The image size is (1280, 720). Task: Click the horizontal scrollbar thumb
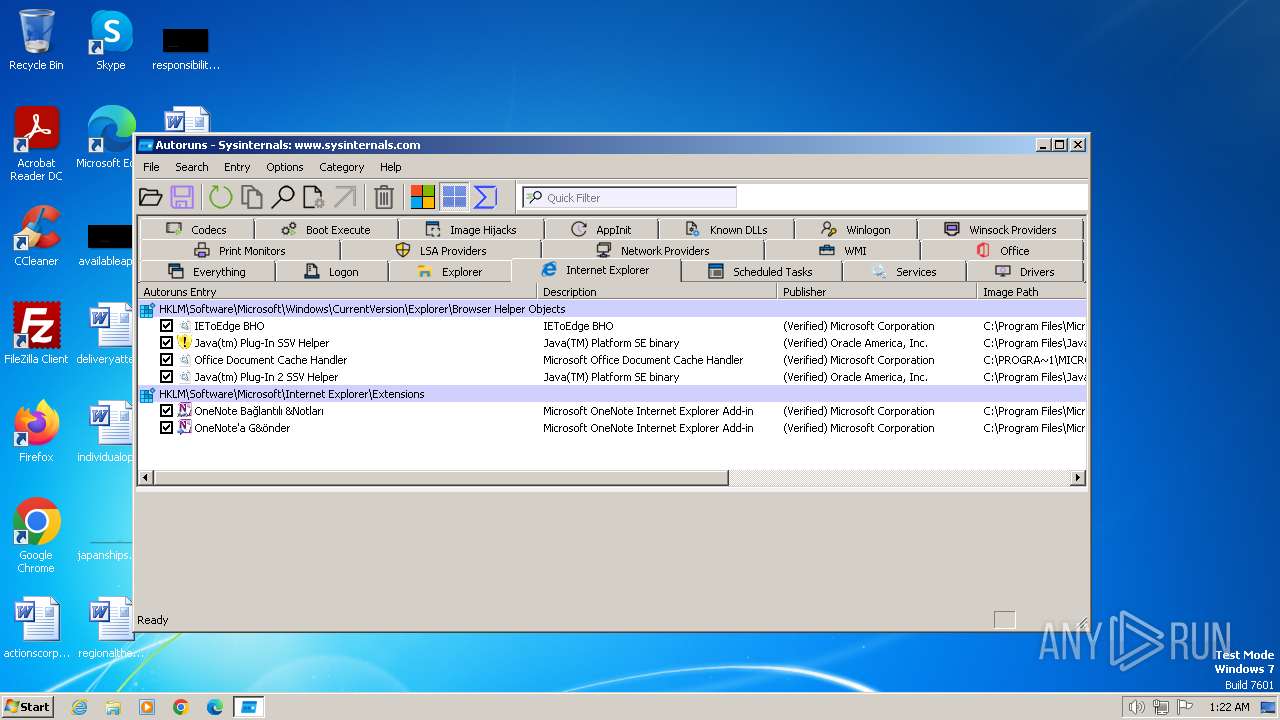click(x=441, y=478)
